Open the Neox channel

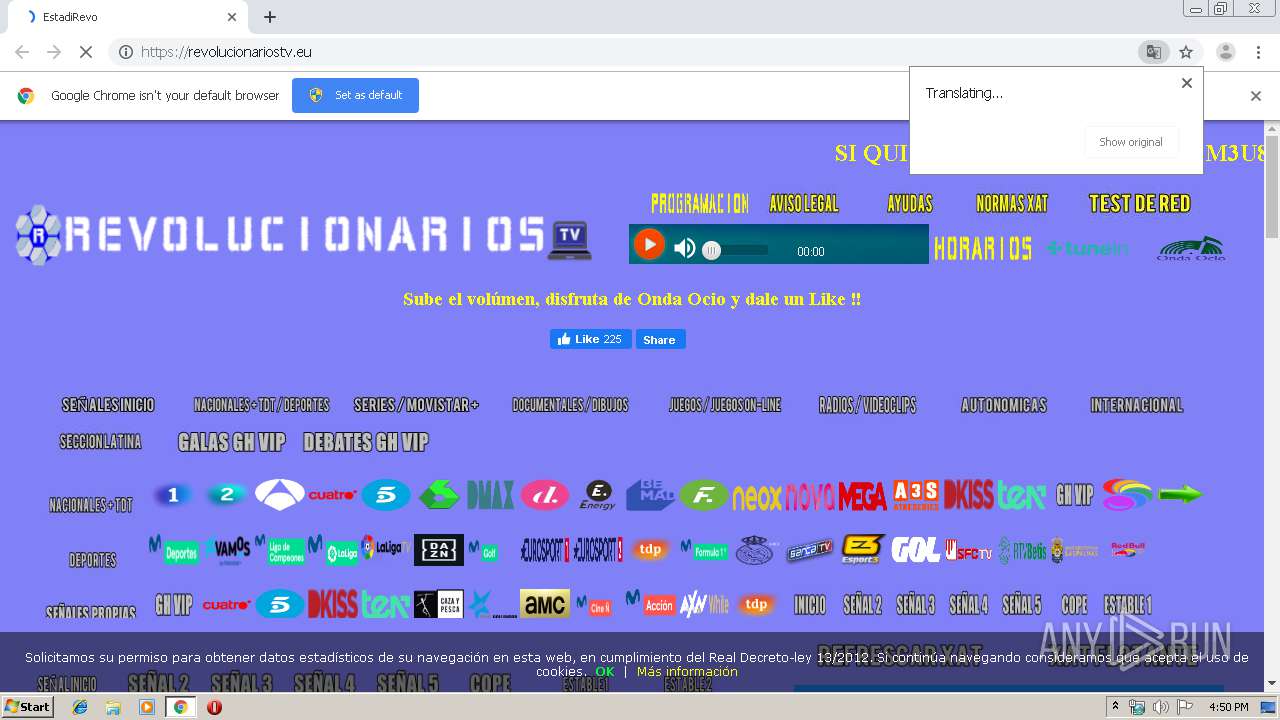[x=757, y=496]
